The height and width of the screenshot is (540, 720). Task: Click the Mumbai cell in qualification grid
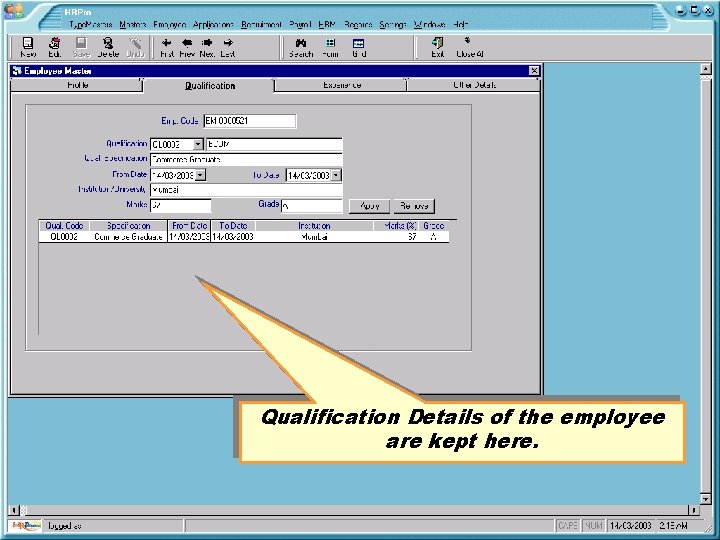pyautogui.click(x=314, y=237)
